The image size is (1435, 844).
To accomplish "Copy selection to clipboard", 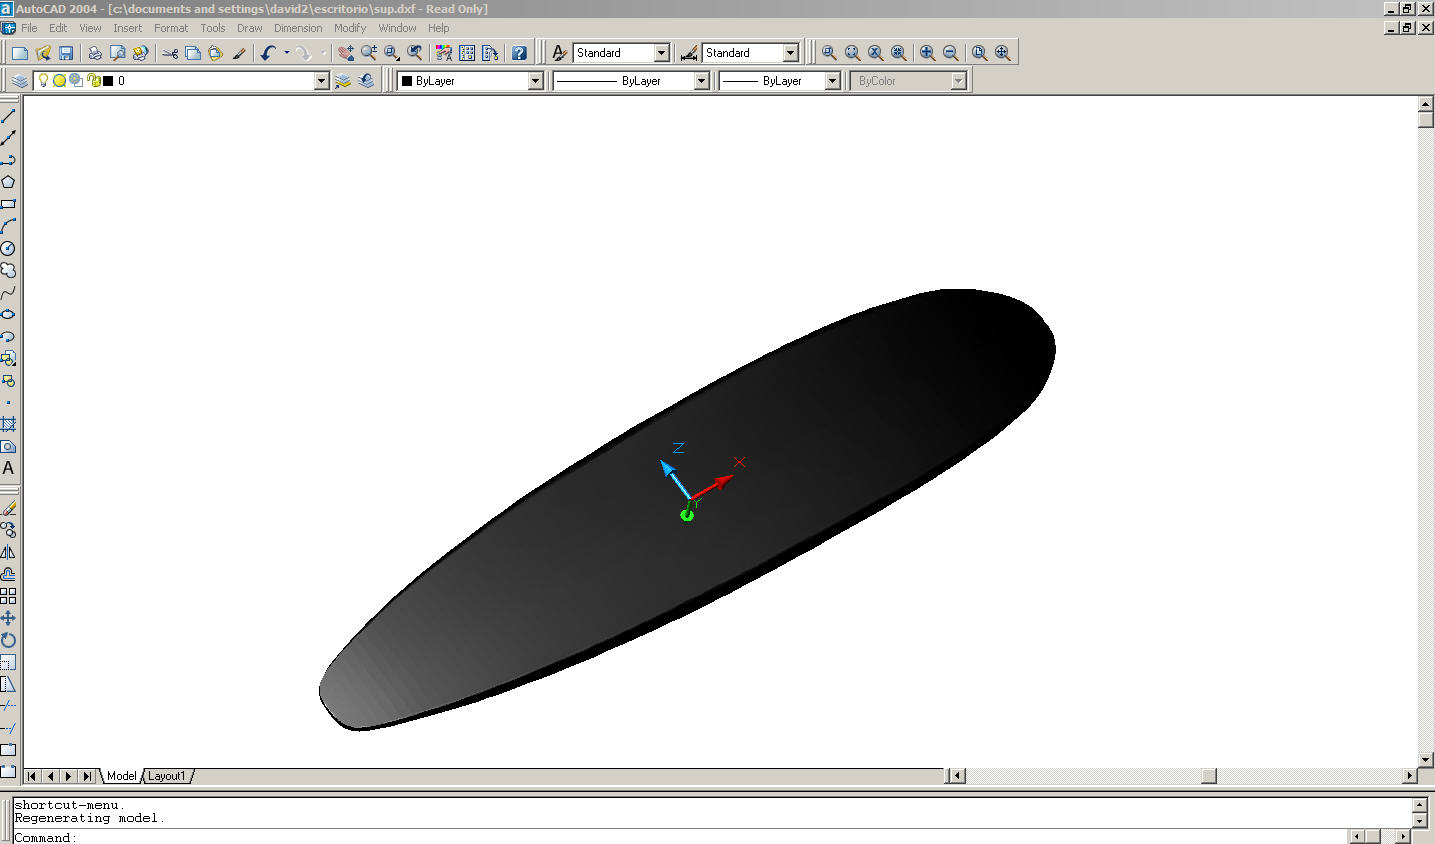I will (x=193, y=53).
